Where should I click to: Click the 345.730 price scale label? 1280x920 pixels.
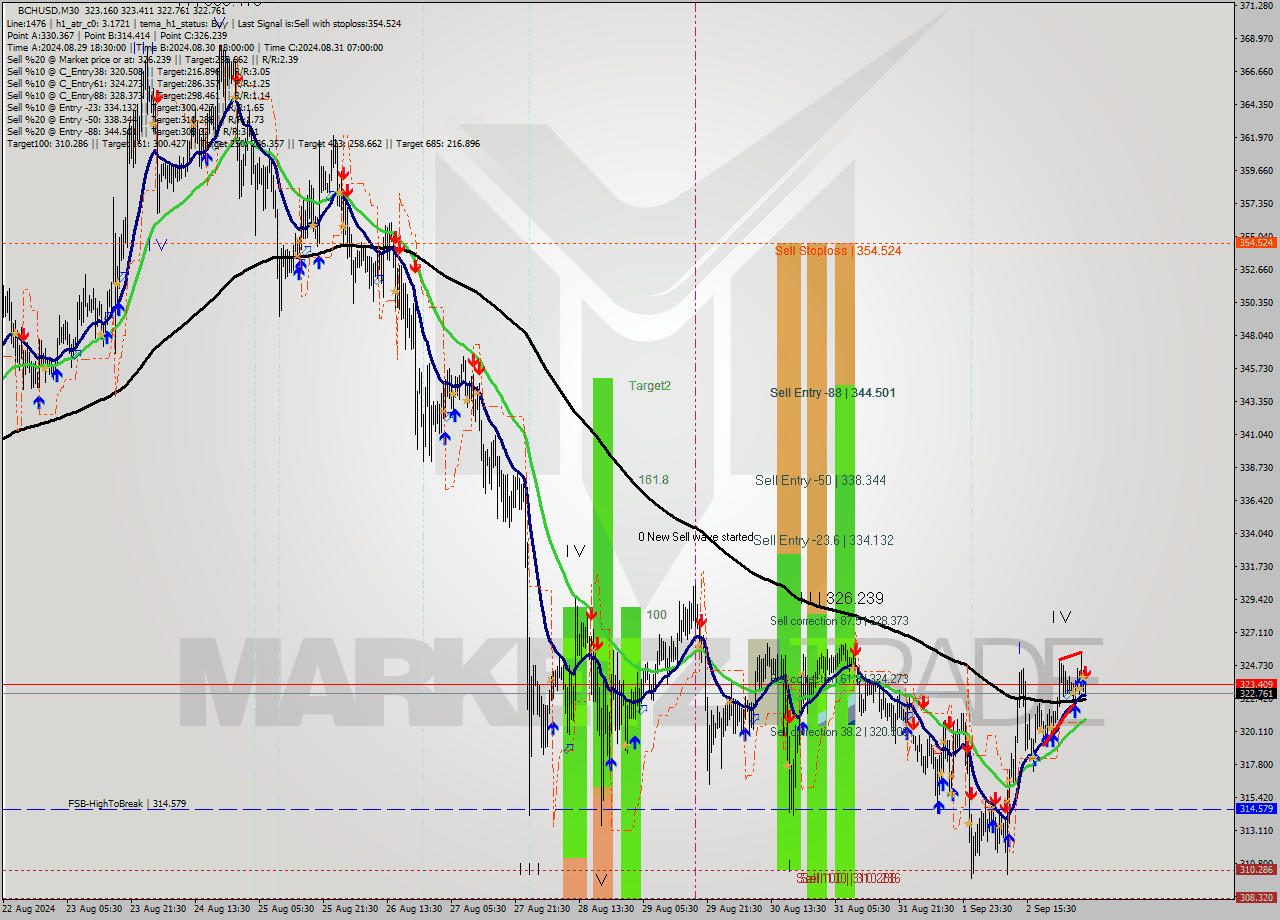pyautogui.click(x=1256, y=369)
